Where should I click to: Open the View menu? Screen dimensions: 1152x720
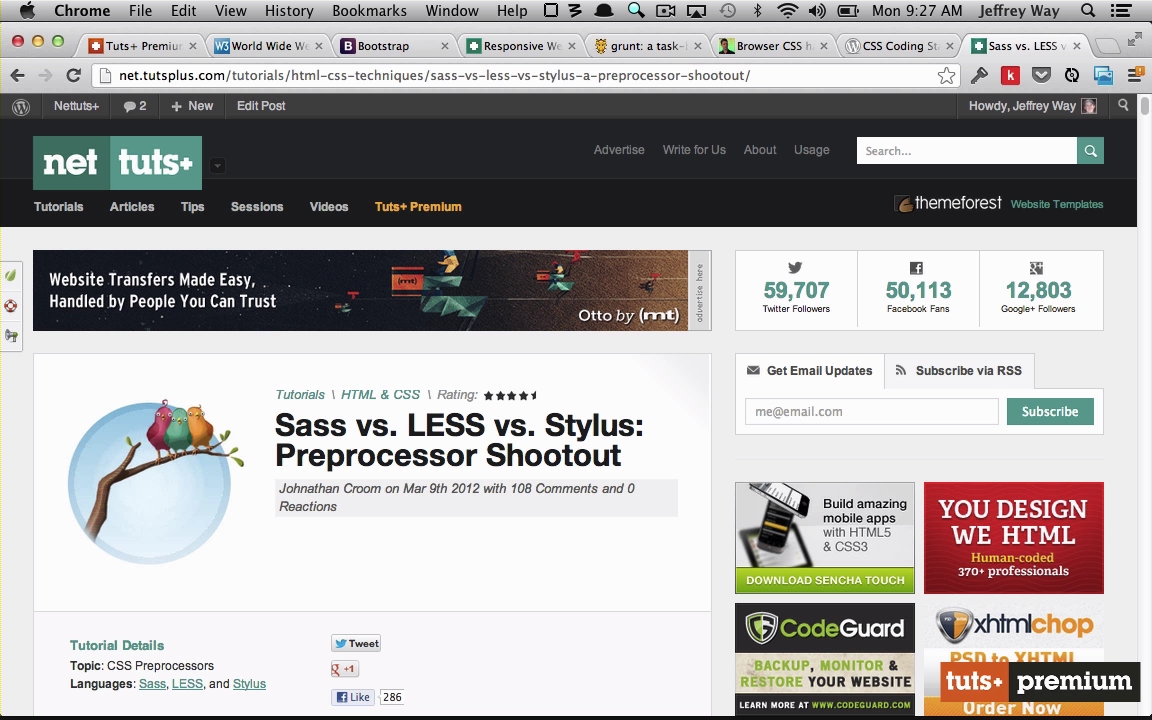click(231, 10)
